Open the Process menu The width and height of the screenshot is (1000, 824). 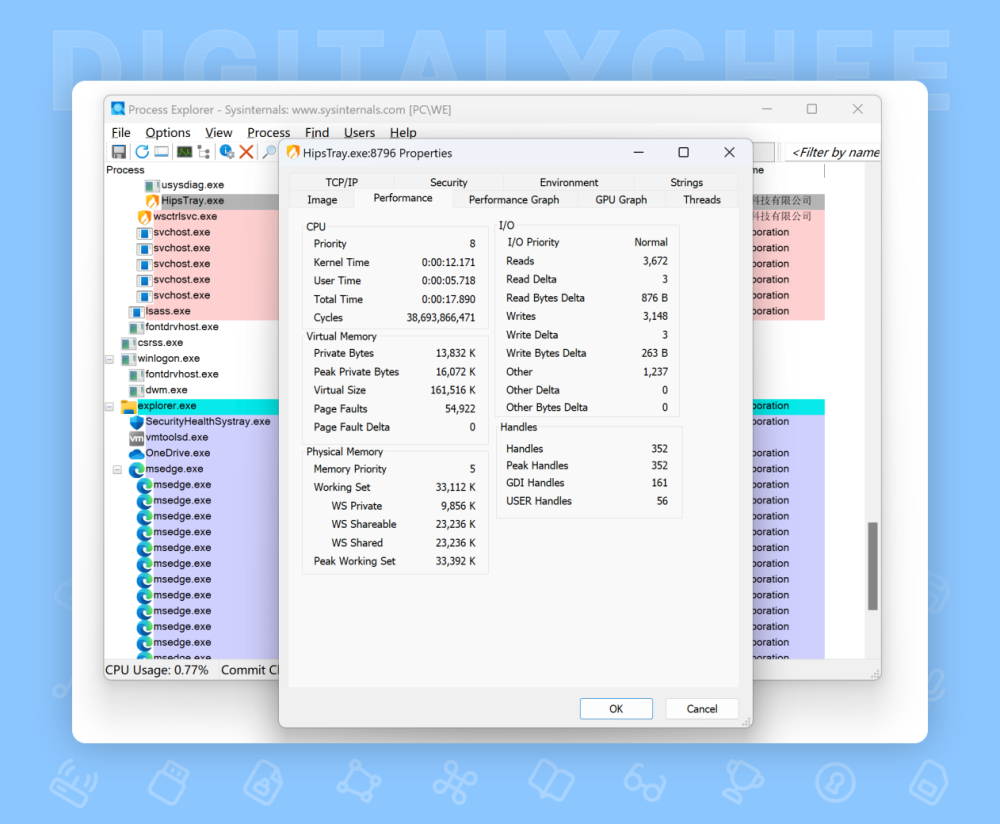(268, 133)
